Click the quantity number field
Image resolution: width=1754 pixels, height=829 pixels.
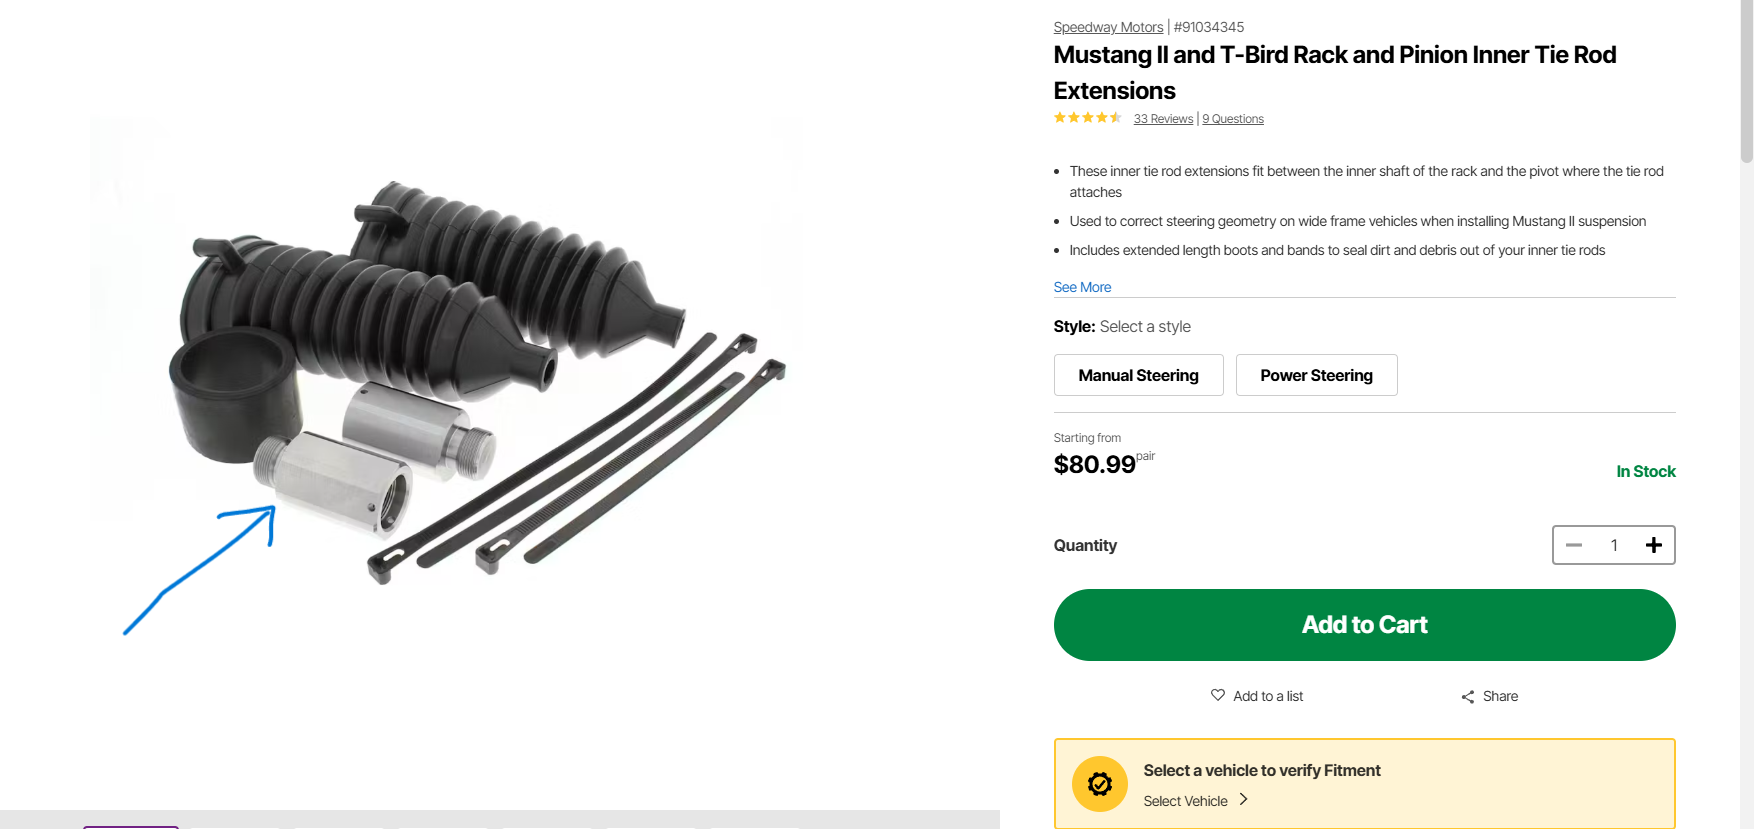click(1614, 545)
